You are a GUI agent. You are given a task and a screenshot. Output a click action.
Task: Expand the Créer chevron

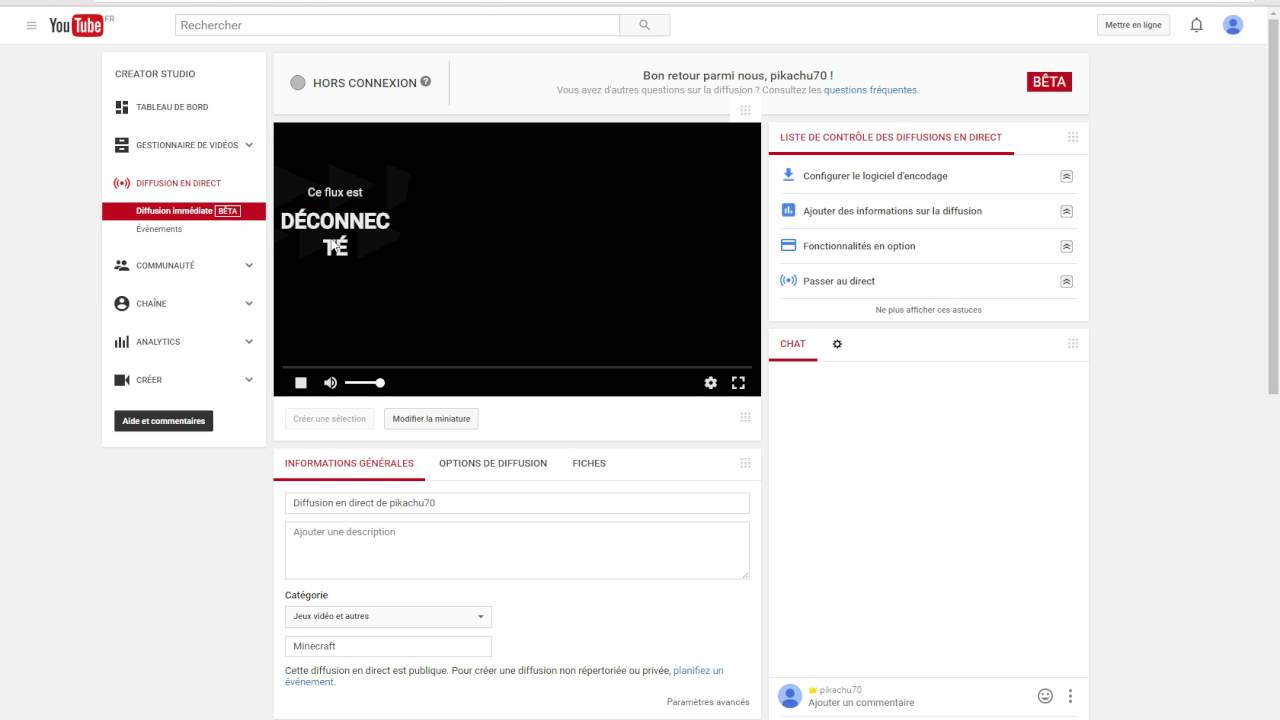[249, 380]
